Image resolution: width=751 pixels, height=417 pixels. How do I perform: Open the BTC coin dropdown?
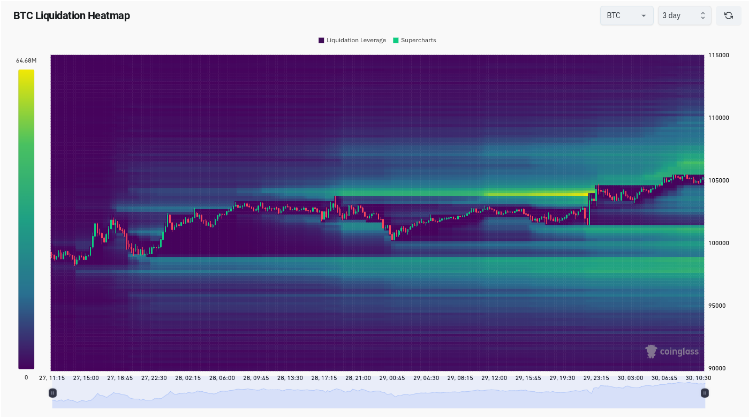pyautogui.click(x=626, y=16)
